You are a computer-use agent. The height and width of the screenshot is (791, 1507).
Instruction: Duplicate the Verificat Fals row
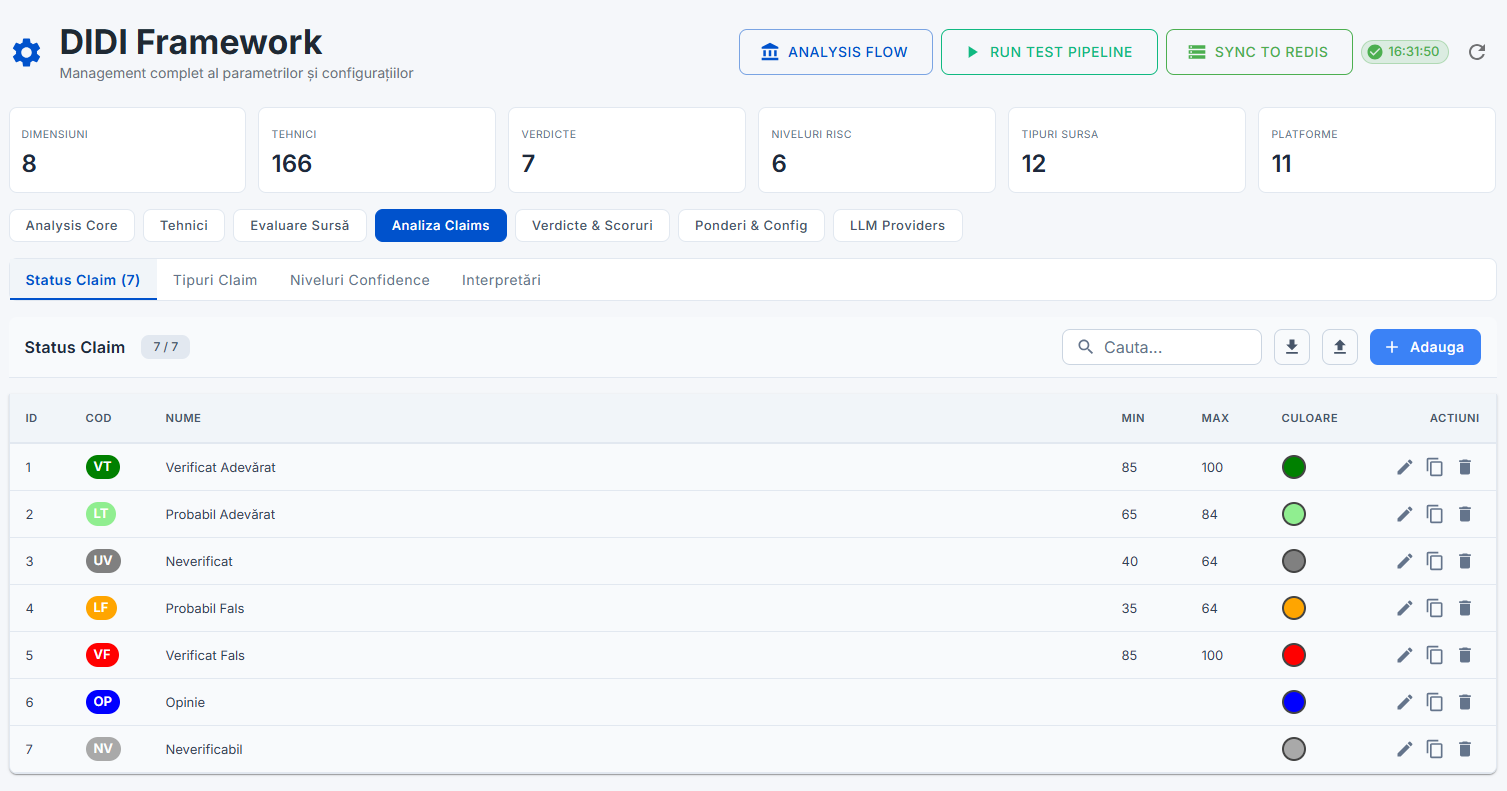(x=1435, y=655)
